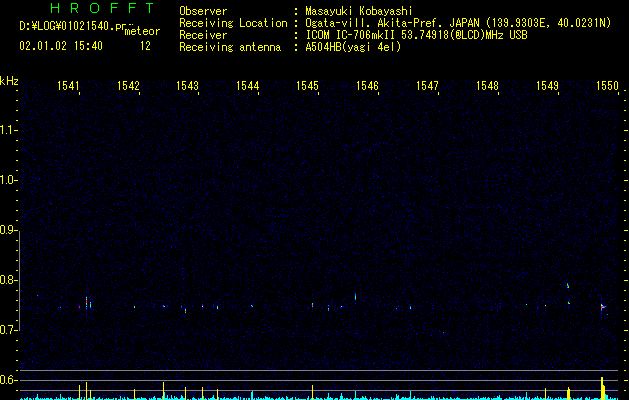Click the tall echo just after 1541

click(x=86, y=304)
